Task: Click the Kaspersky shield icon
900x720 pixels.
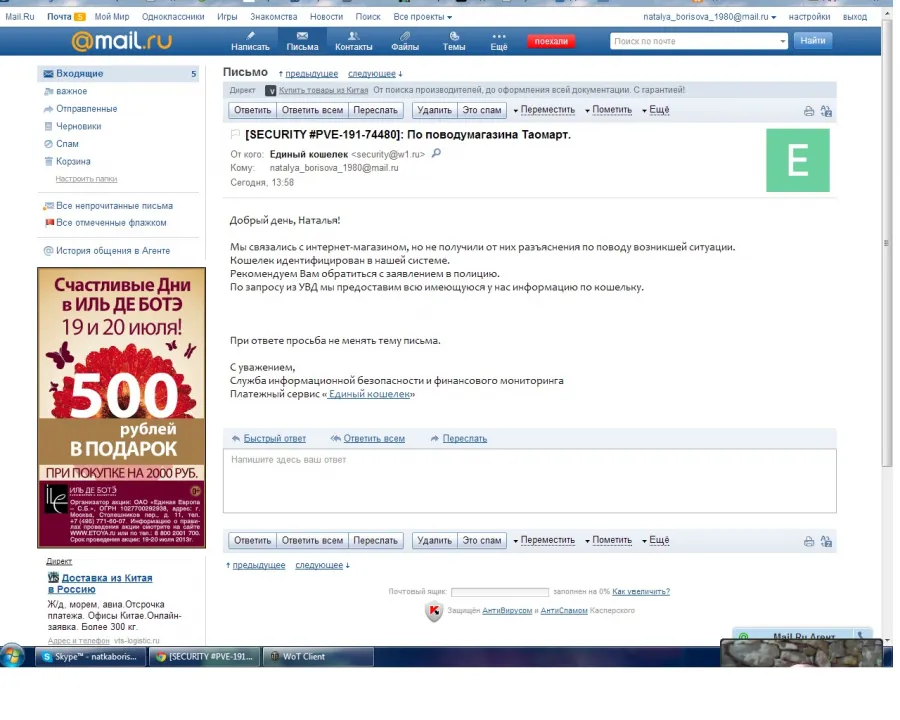Action: pos(434,611)
